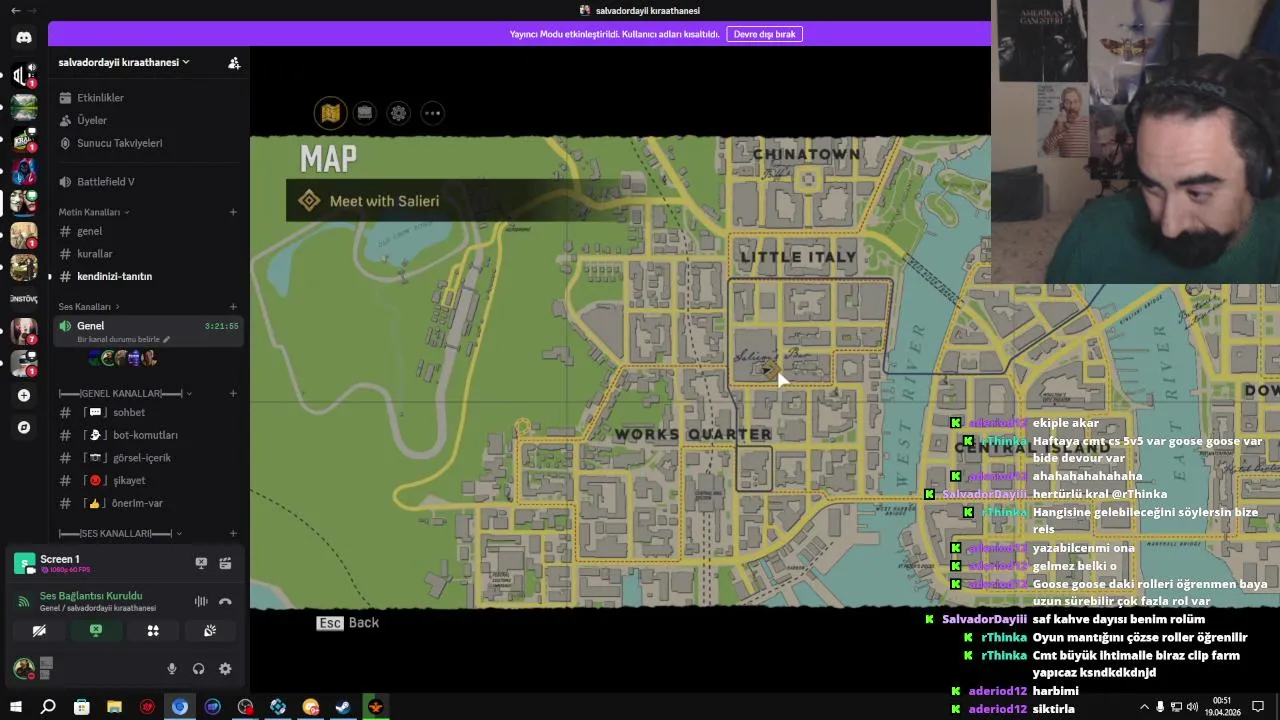Click Esc Back in the game map
1280x720 pixels.
[x=348, y=623]
